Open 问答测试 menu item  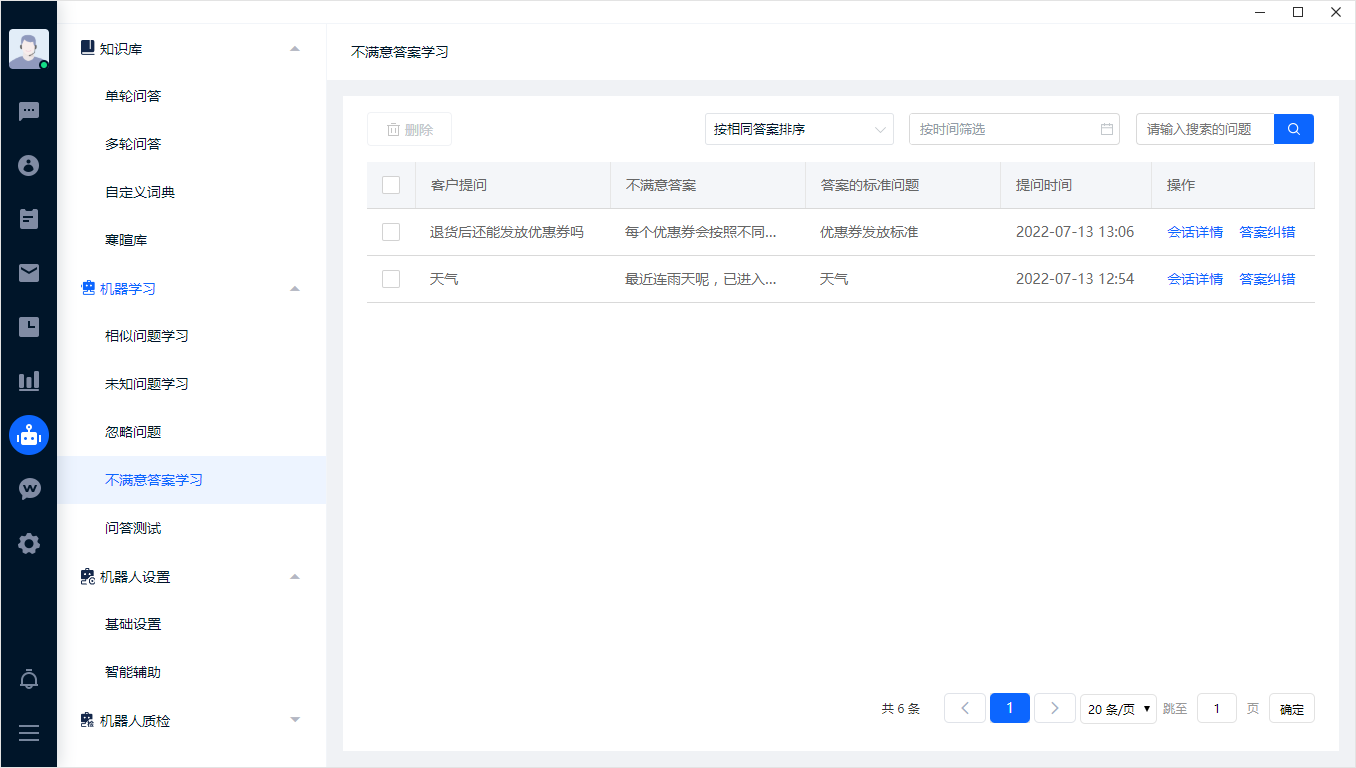(x=192, y=528)
